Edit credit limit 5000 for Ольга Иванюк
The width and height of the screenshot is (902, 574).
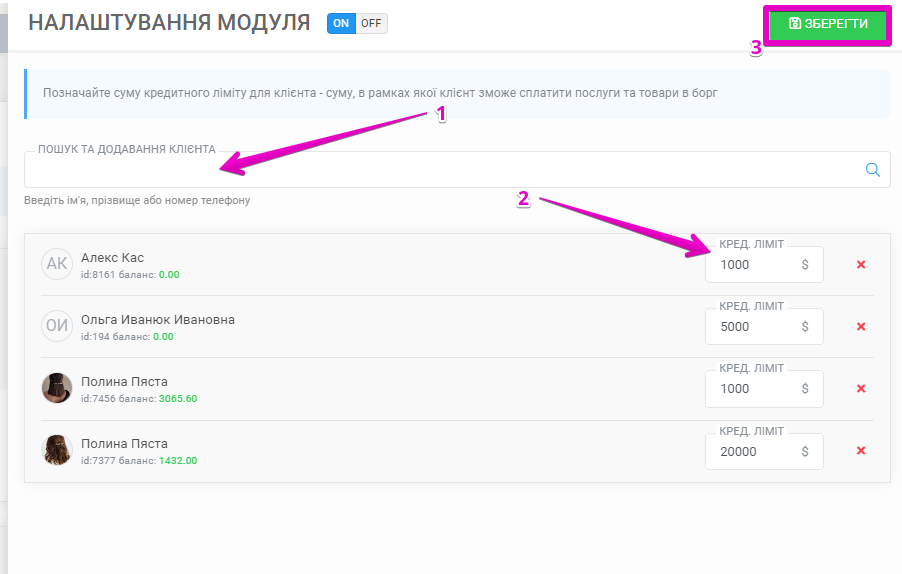point(764,327)
